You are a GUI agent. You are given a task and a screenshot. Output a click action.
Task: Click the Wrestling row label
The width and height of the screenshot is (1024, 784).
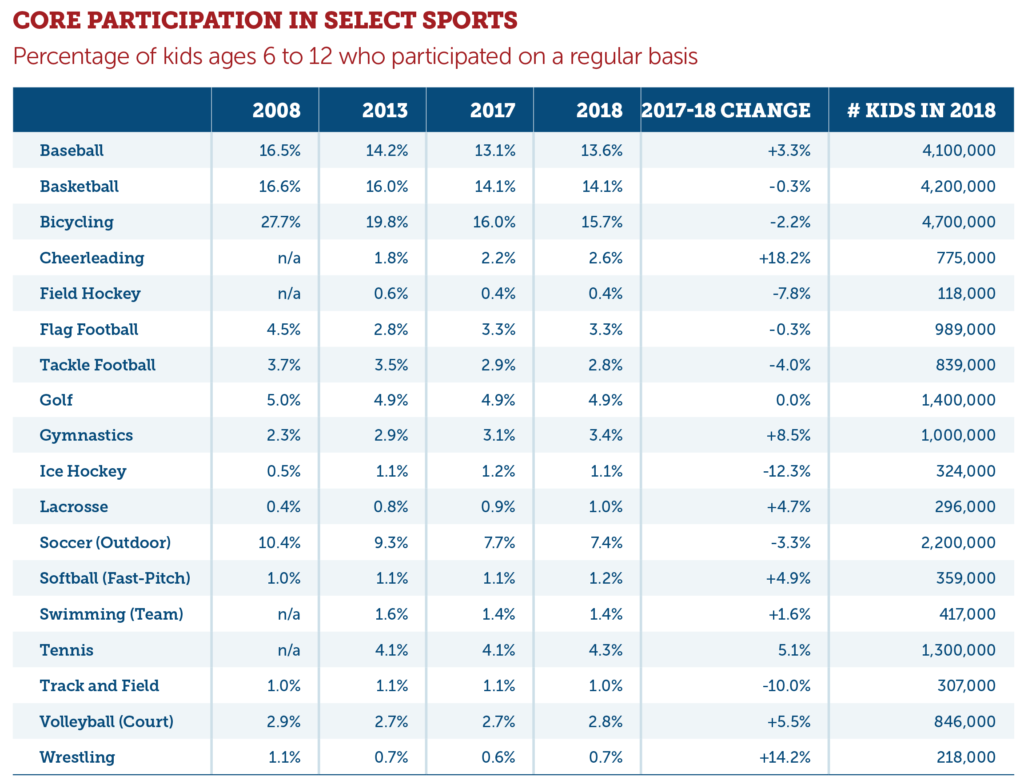tap(77, 757)
